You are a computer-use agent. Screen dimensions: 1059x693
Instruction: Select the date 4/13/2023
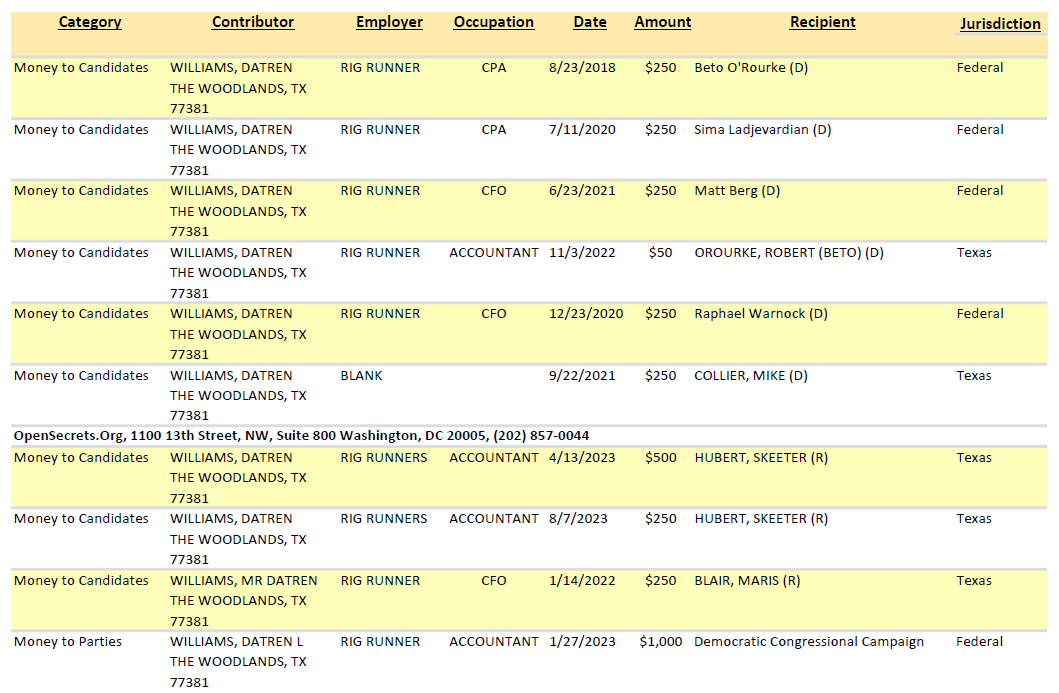point(582,458)
